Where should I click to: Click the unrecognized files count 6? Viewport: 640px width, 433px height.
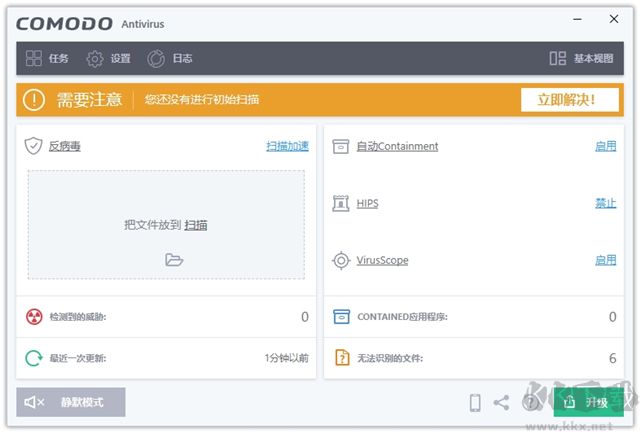pyautogui.click(x=613, y=358)
